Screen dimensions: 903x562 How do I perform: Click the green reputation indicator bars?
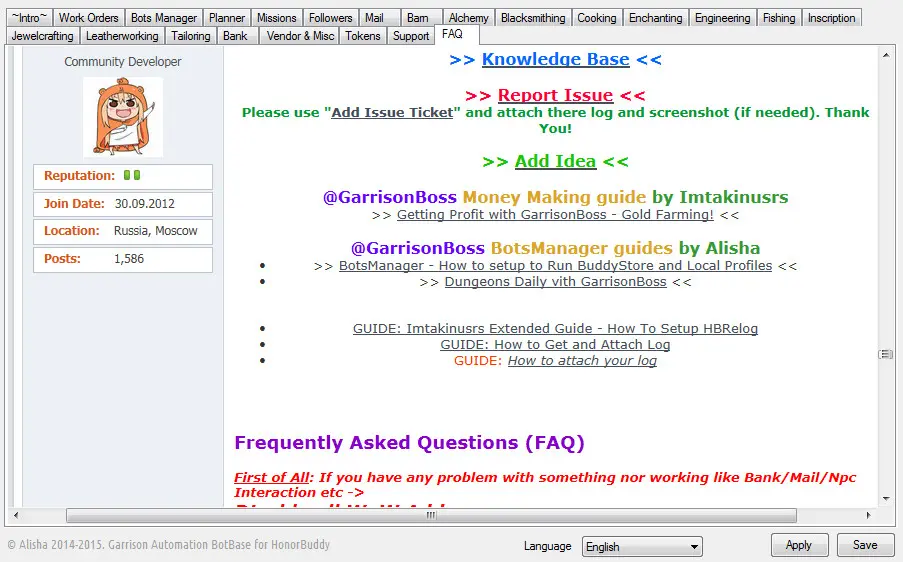tap(132, 175)
